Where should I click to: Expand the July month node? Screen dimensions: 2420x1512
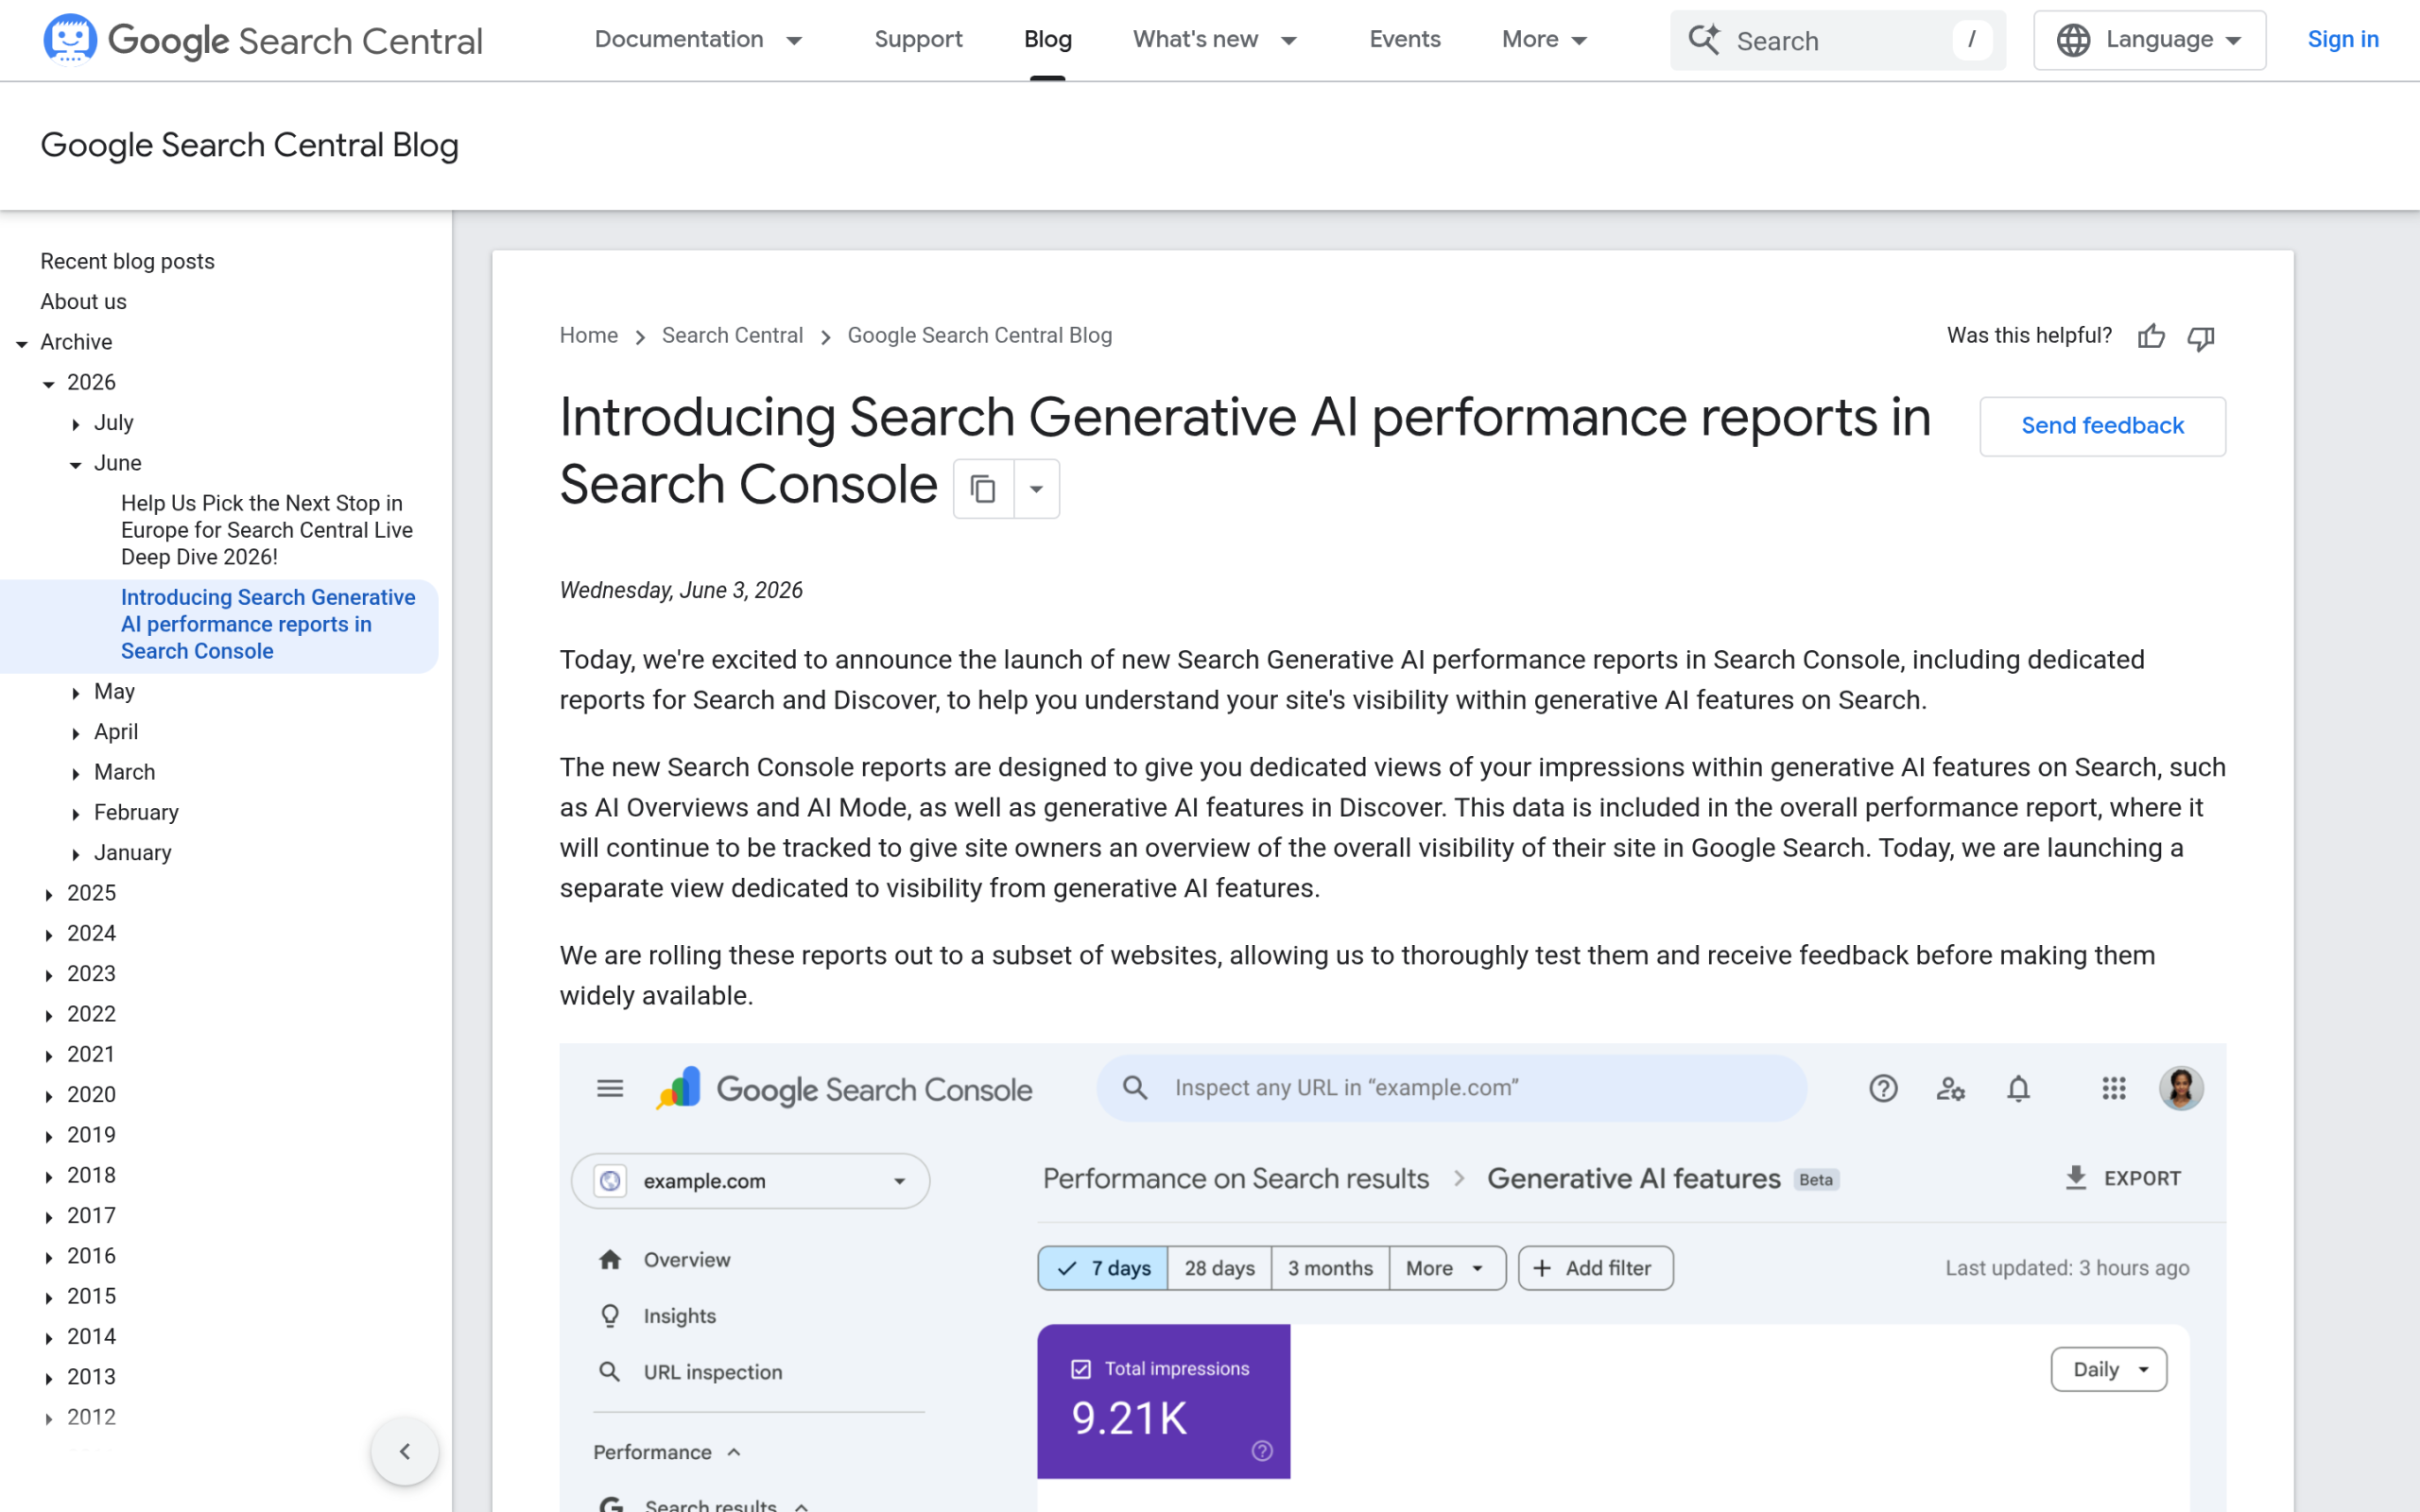tap(76, 424)
